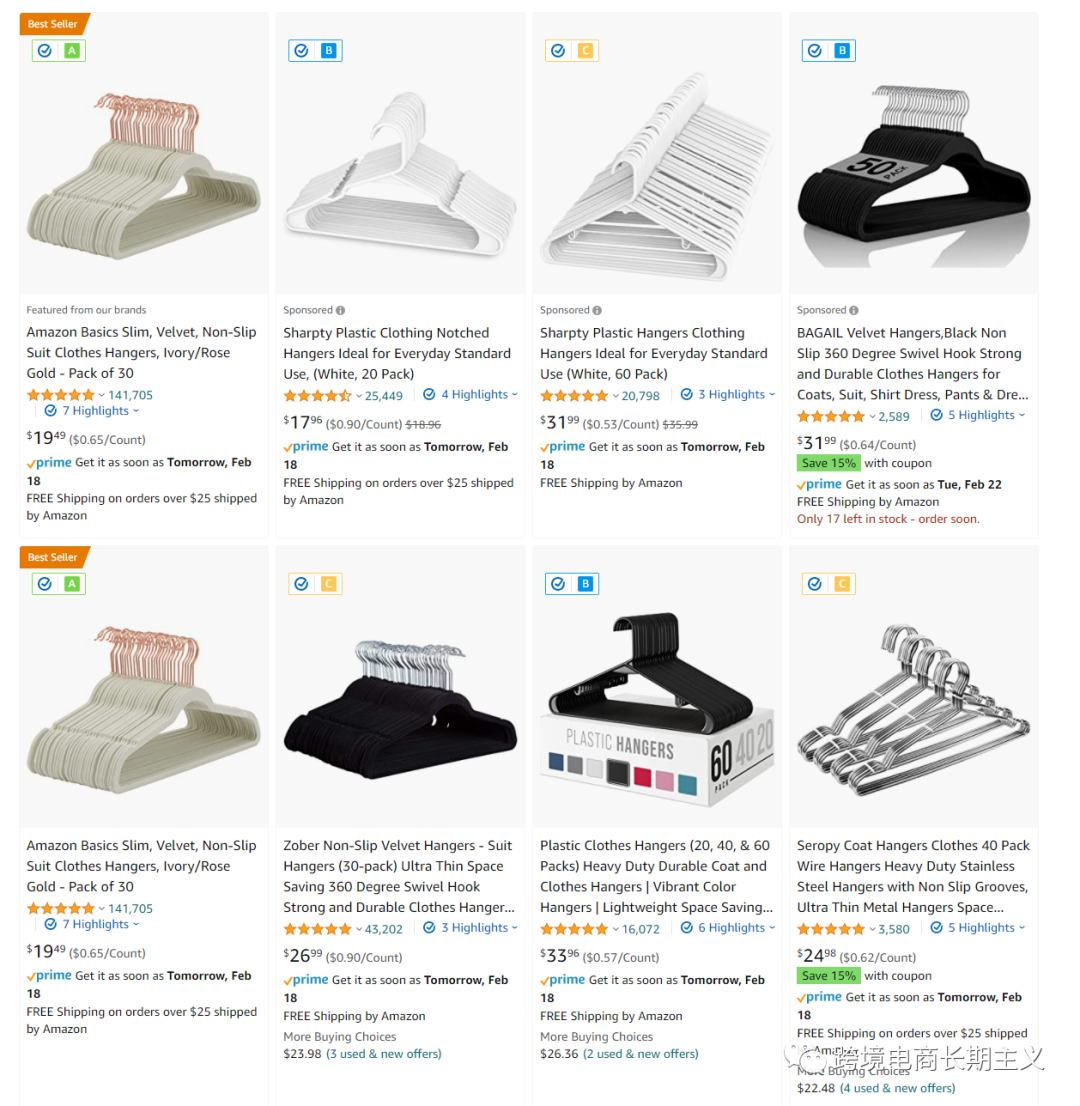
Task: Click the letter B badge on Sharpty 20 Pack
Action: click(x=328, y=50)
